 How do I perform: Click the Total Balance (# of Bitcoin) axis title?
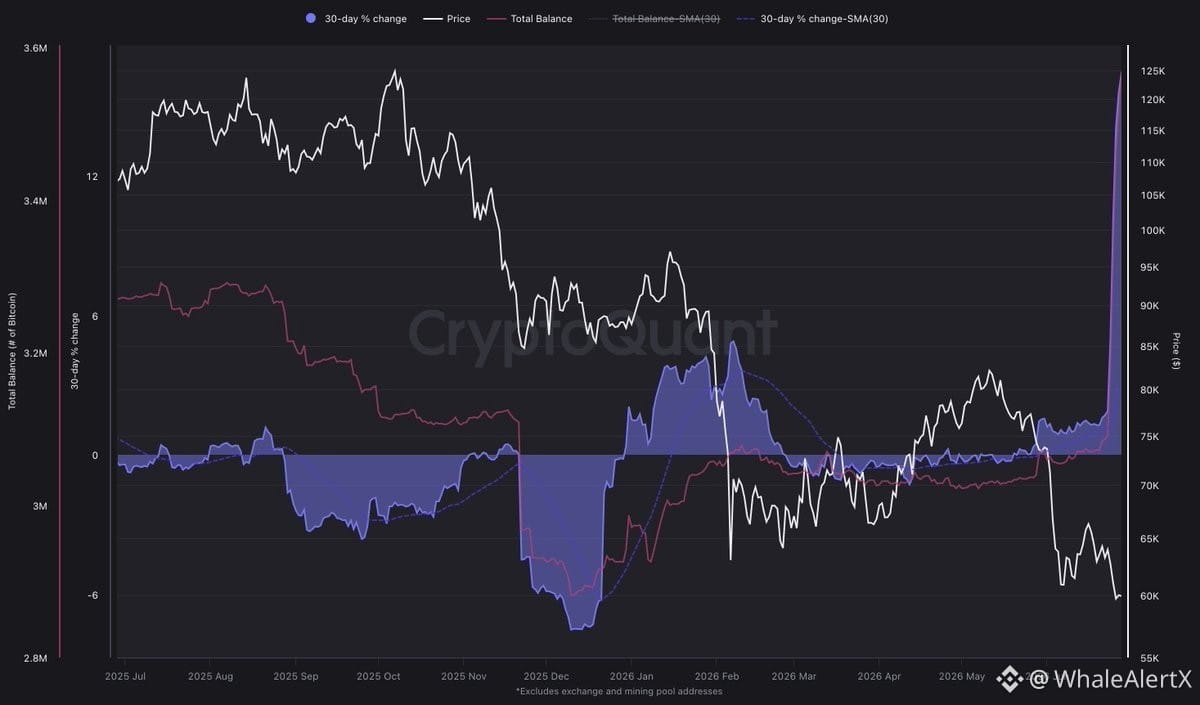[x=13, y=352]
